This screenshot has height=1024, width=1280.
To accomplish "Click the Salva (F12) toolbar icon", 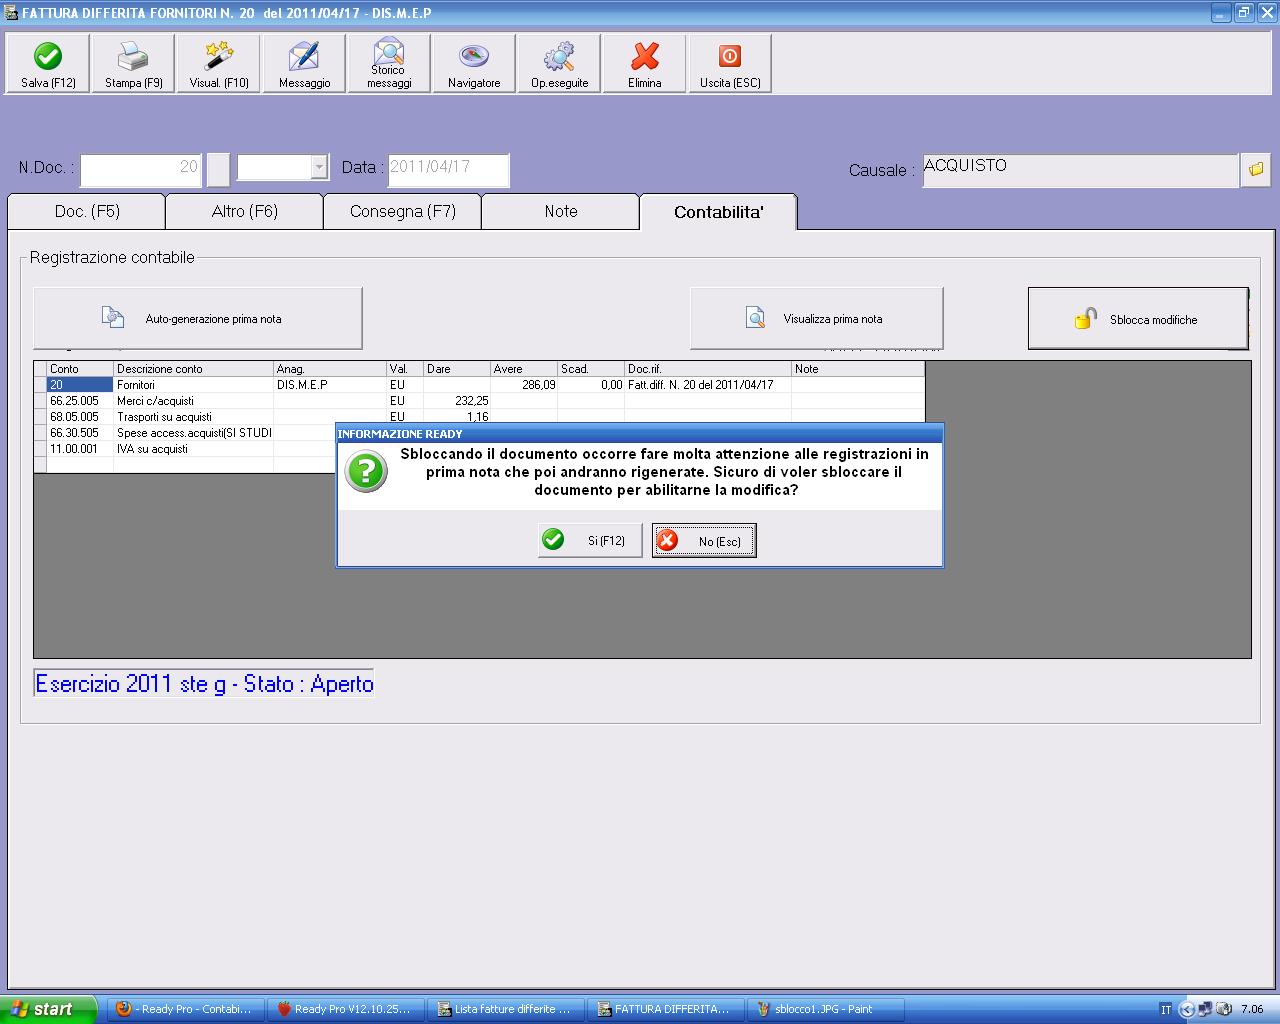I will tap(48, 64).
